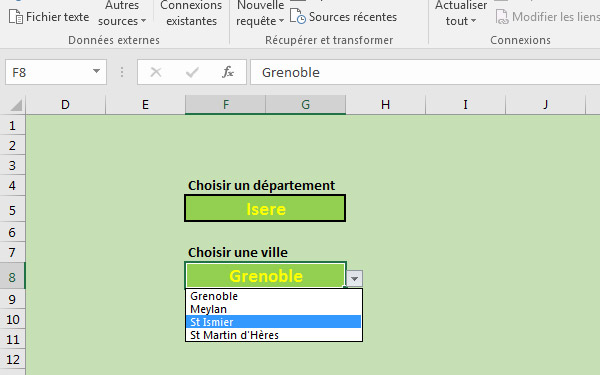Click the Choisir un département label cell
Viewport: 600px width, 375px height.
click(x=261, y=185)
